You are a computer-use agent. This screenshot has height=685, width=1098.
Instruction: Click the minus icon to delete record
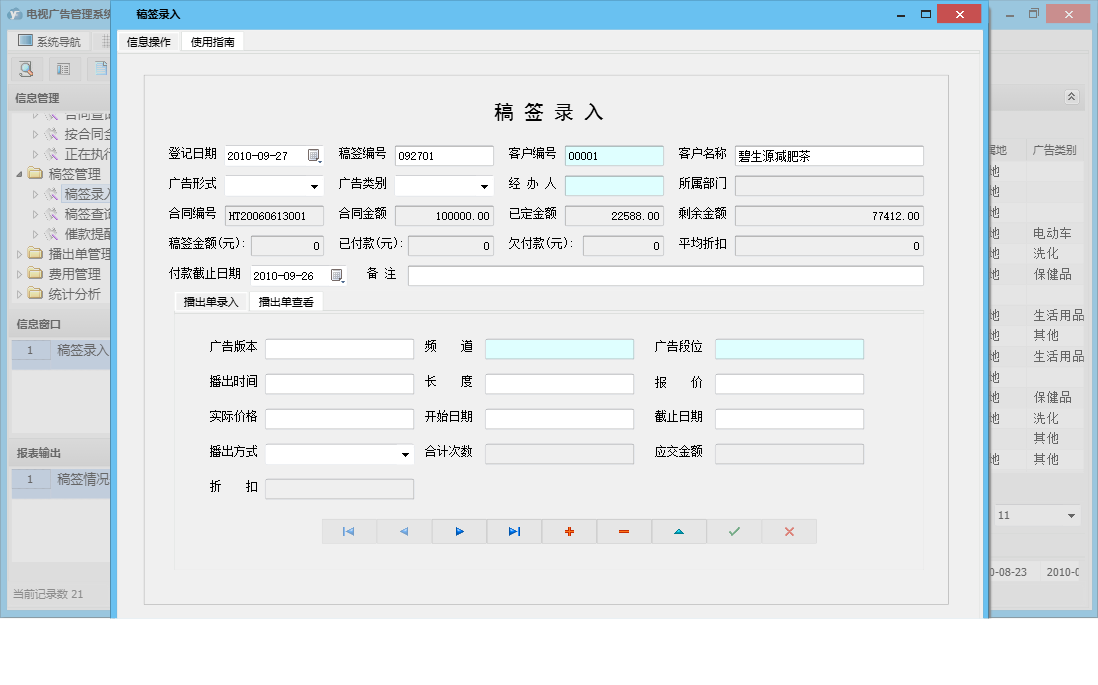click(x=624, y=531)
